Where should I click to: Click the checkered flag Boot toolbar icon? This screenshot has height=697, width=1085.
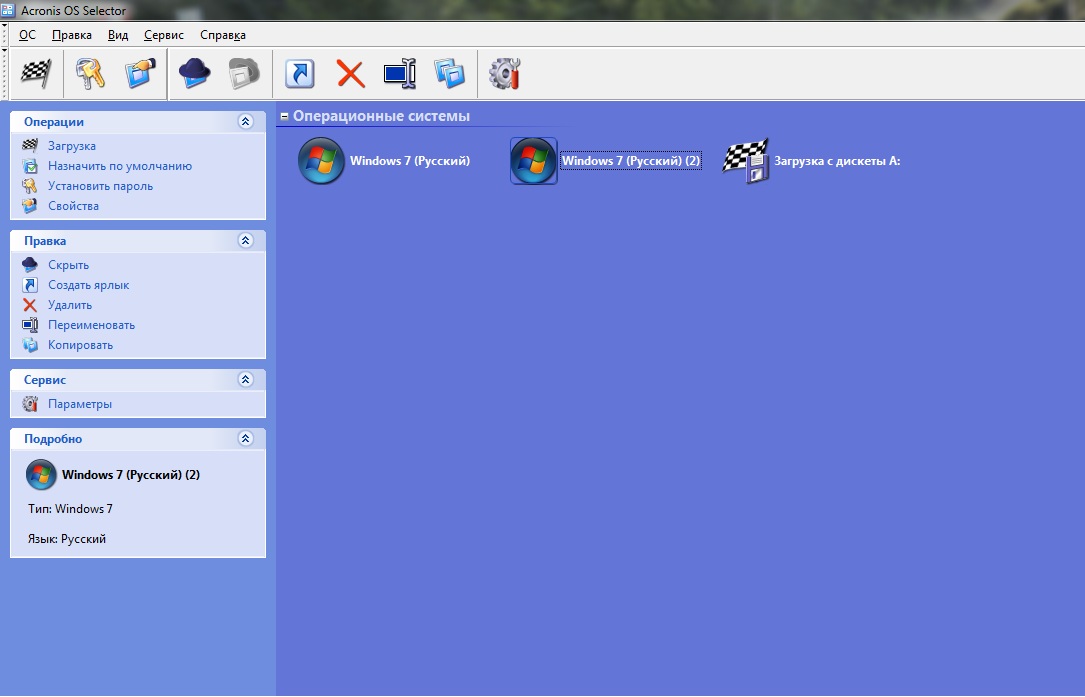[x=36, y=73]
